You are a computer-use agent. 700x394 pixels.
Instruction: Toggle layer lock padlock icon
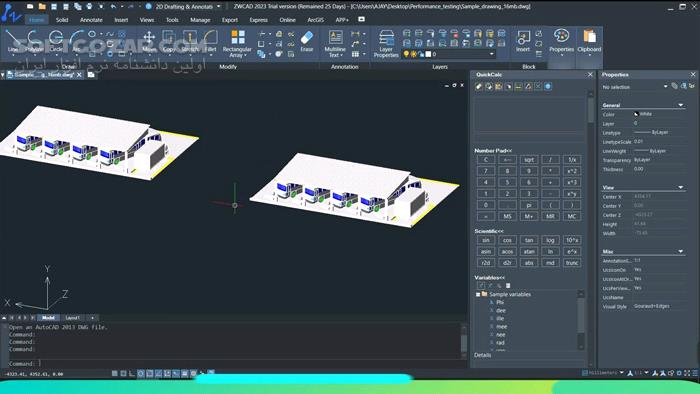click(421, 54)
